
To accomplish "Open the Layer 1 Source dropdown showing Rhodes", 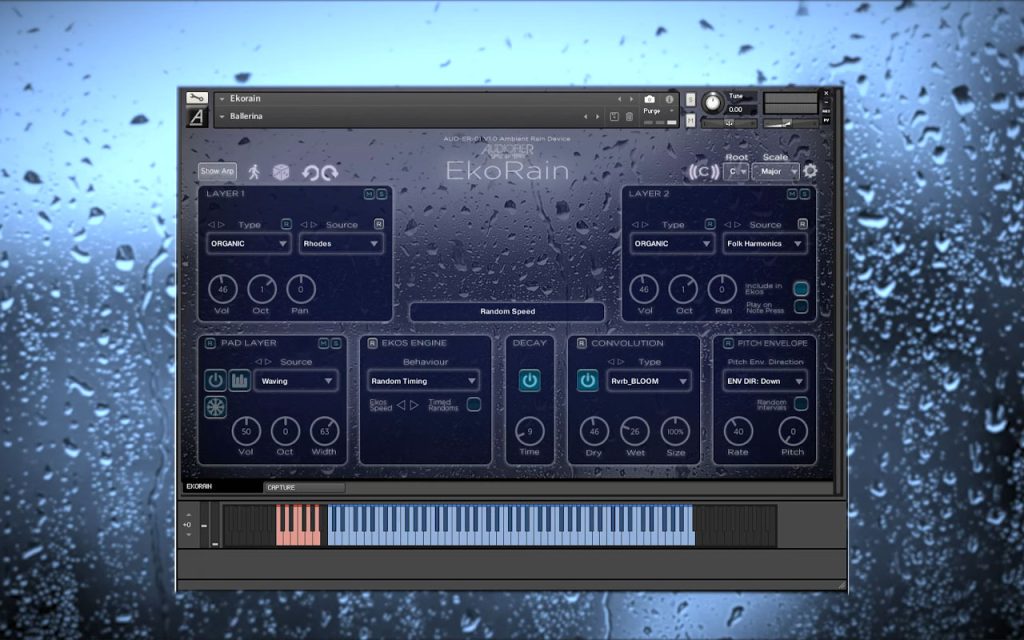I will click(x=341, y=244).
